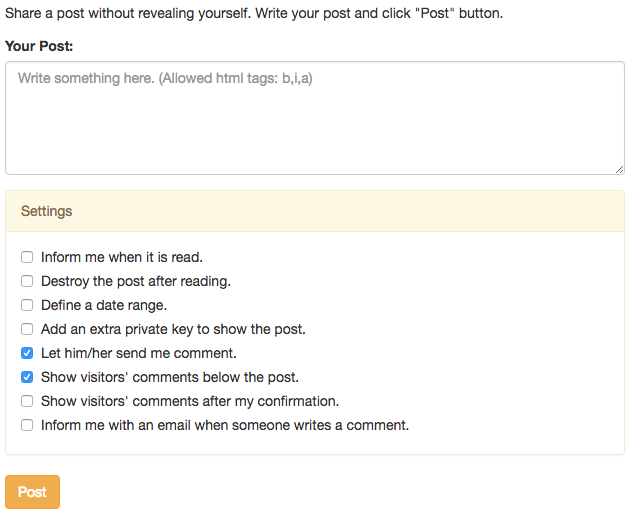Disable the "Show visitors' comments below the post" checkbox
632x522 pixels.
tap(27, 377)
